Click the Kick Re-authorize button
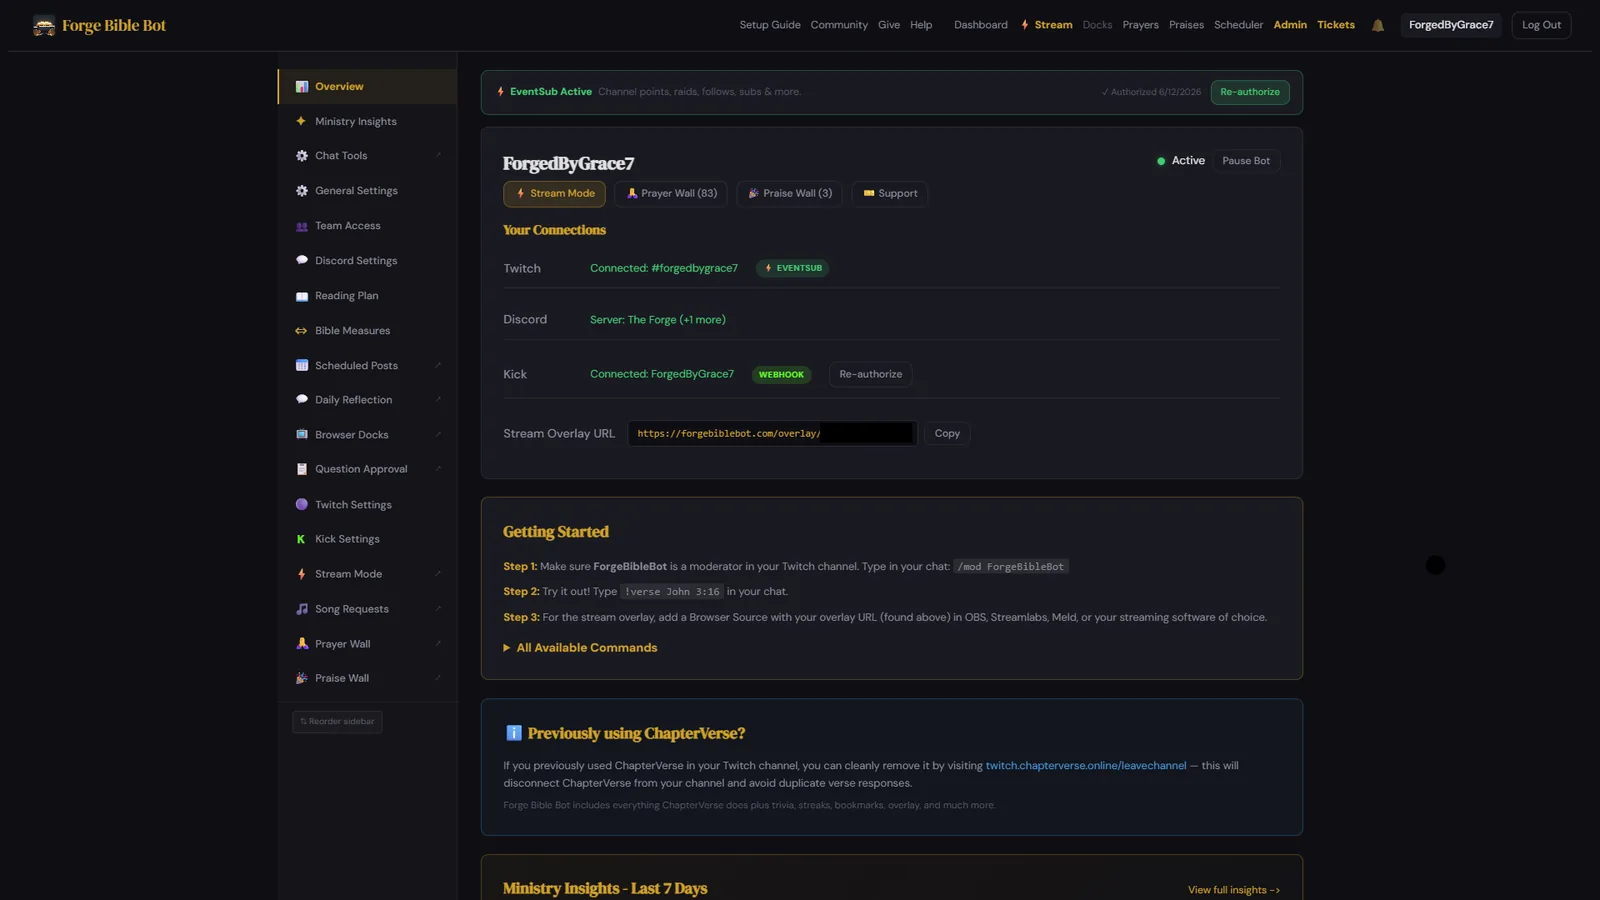Screen dimensions: 1600x900 click(x=871, y=375)
